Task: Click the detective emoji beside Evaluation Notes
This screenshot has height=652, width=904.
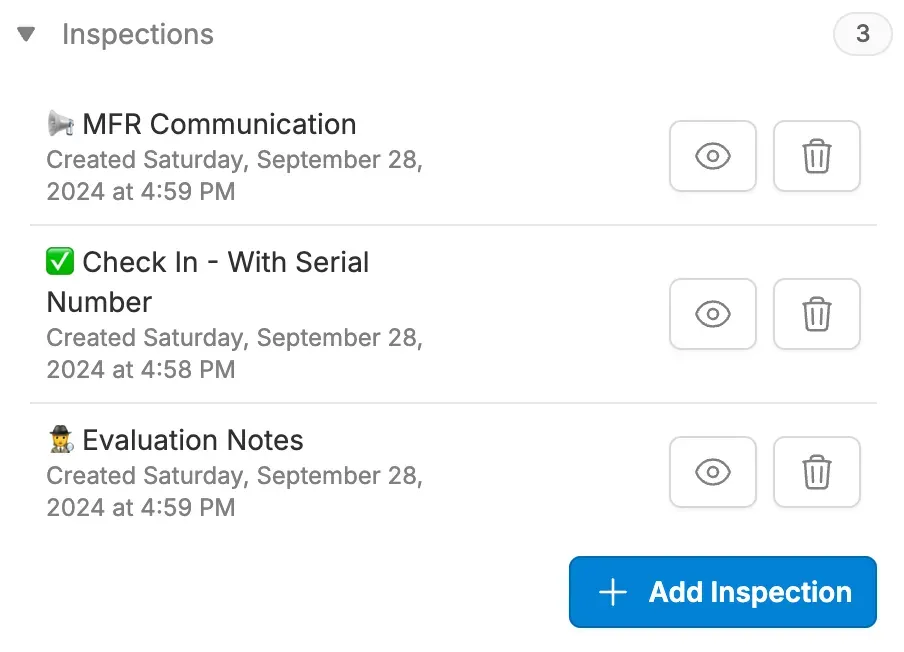Action: pos(61,440)
